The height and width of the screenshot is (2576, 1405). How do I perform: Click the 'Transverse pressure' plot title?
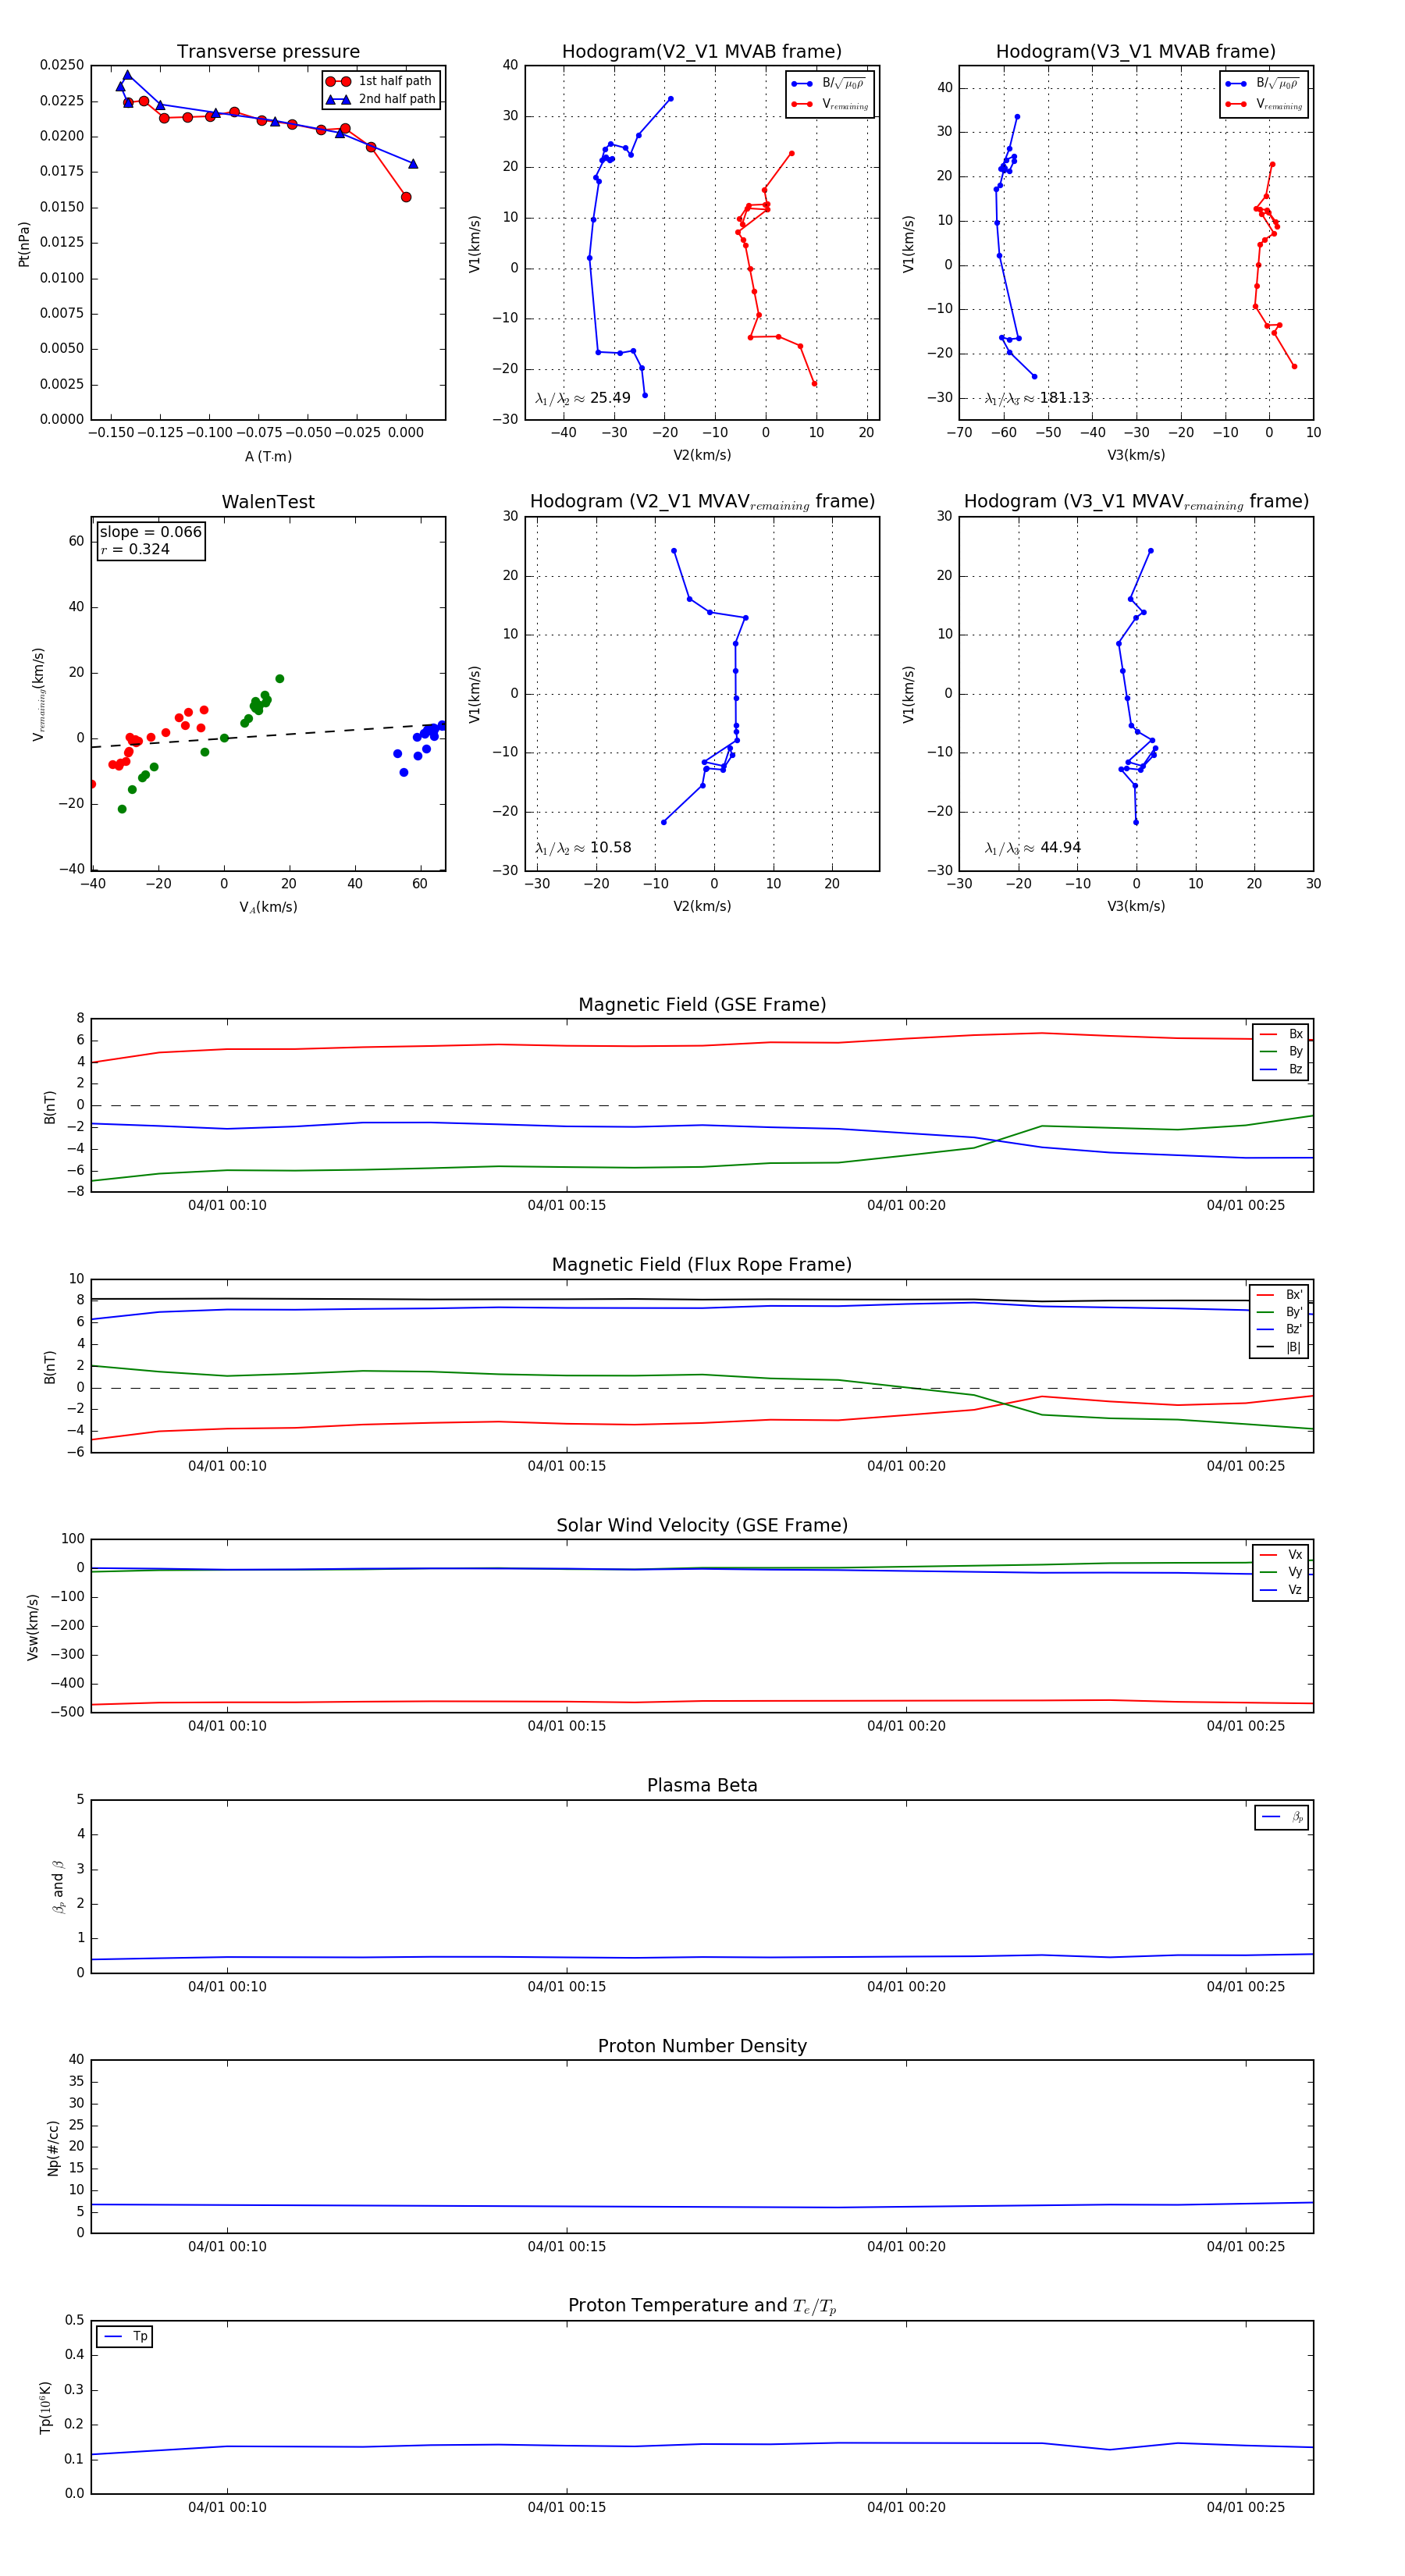pyautogui.click(x=268, y=52)
